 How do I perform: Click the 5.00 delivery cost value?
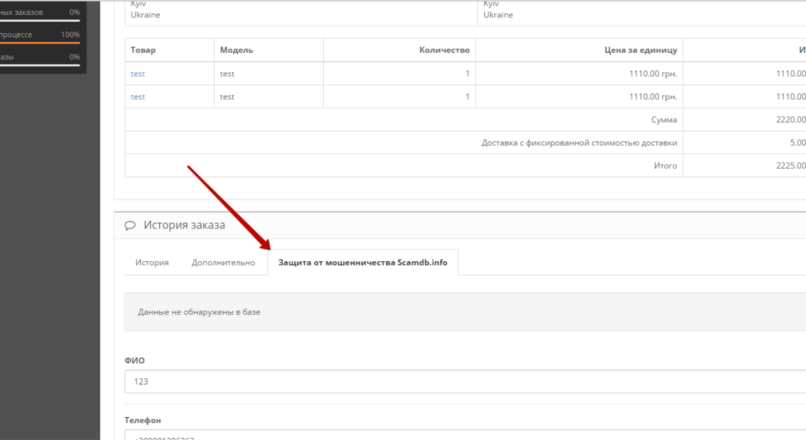point(798,143)
